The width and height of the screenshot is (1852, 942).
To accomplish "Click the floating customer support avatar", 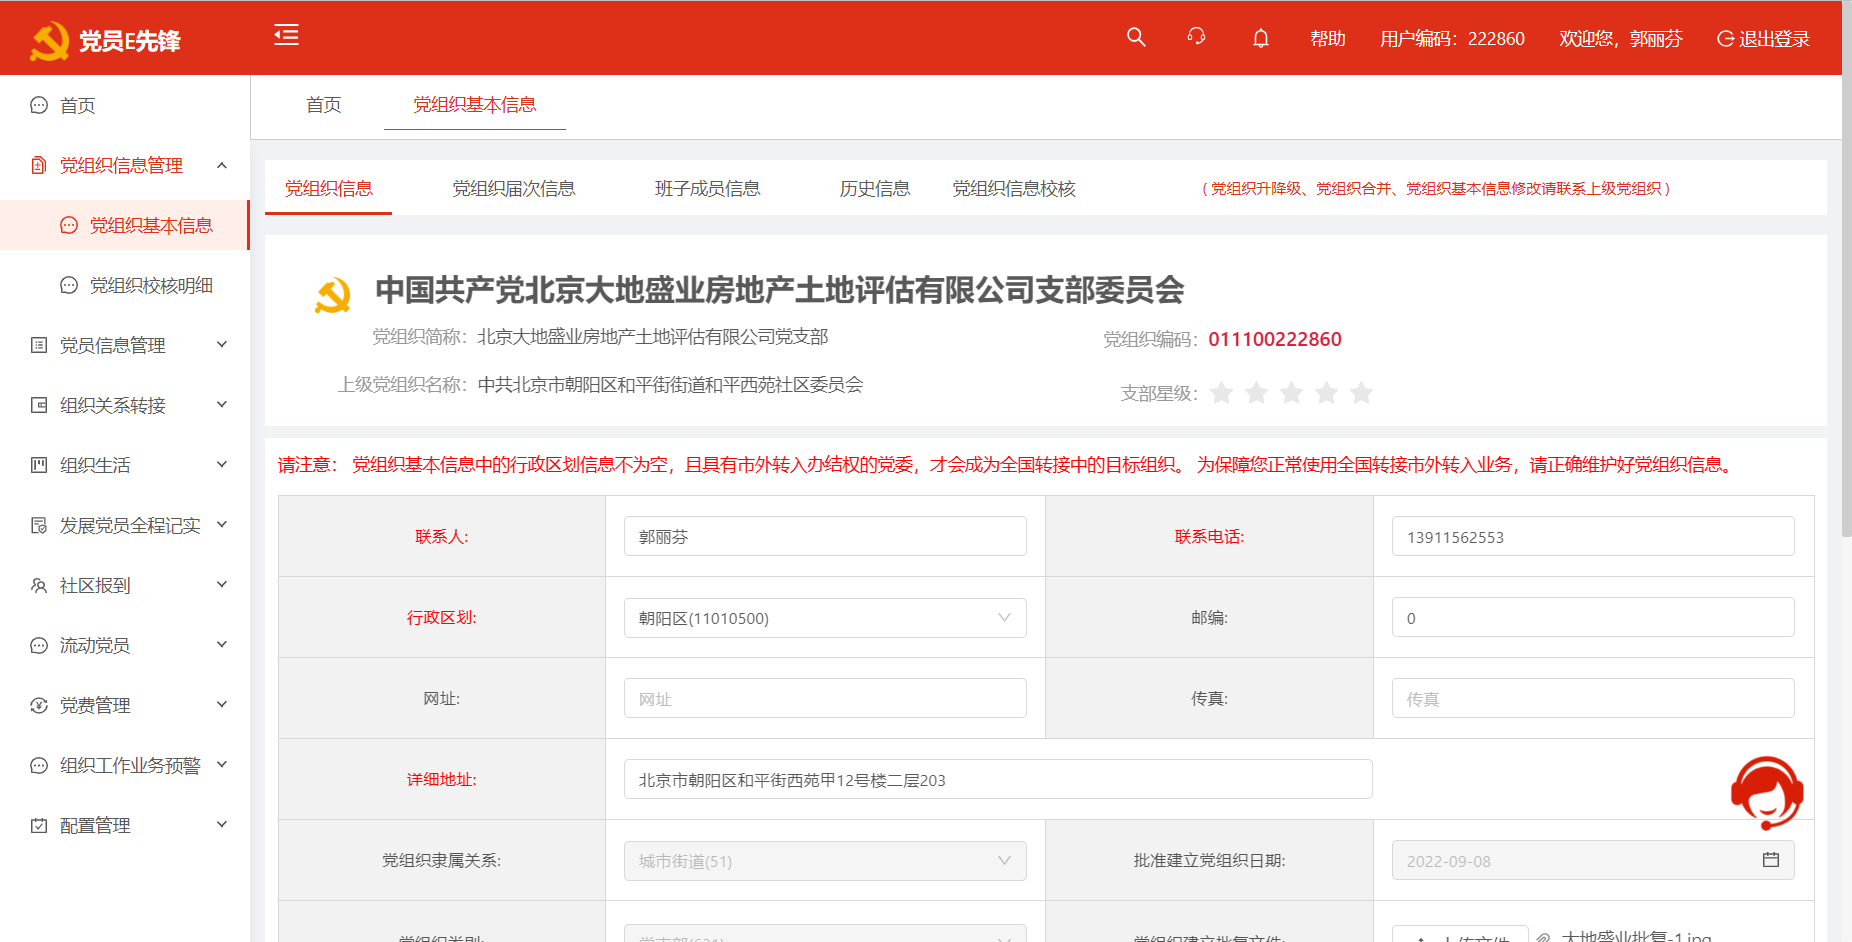I will [1766, 793].
